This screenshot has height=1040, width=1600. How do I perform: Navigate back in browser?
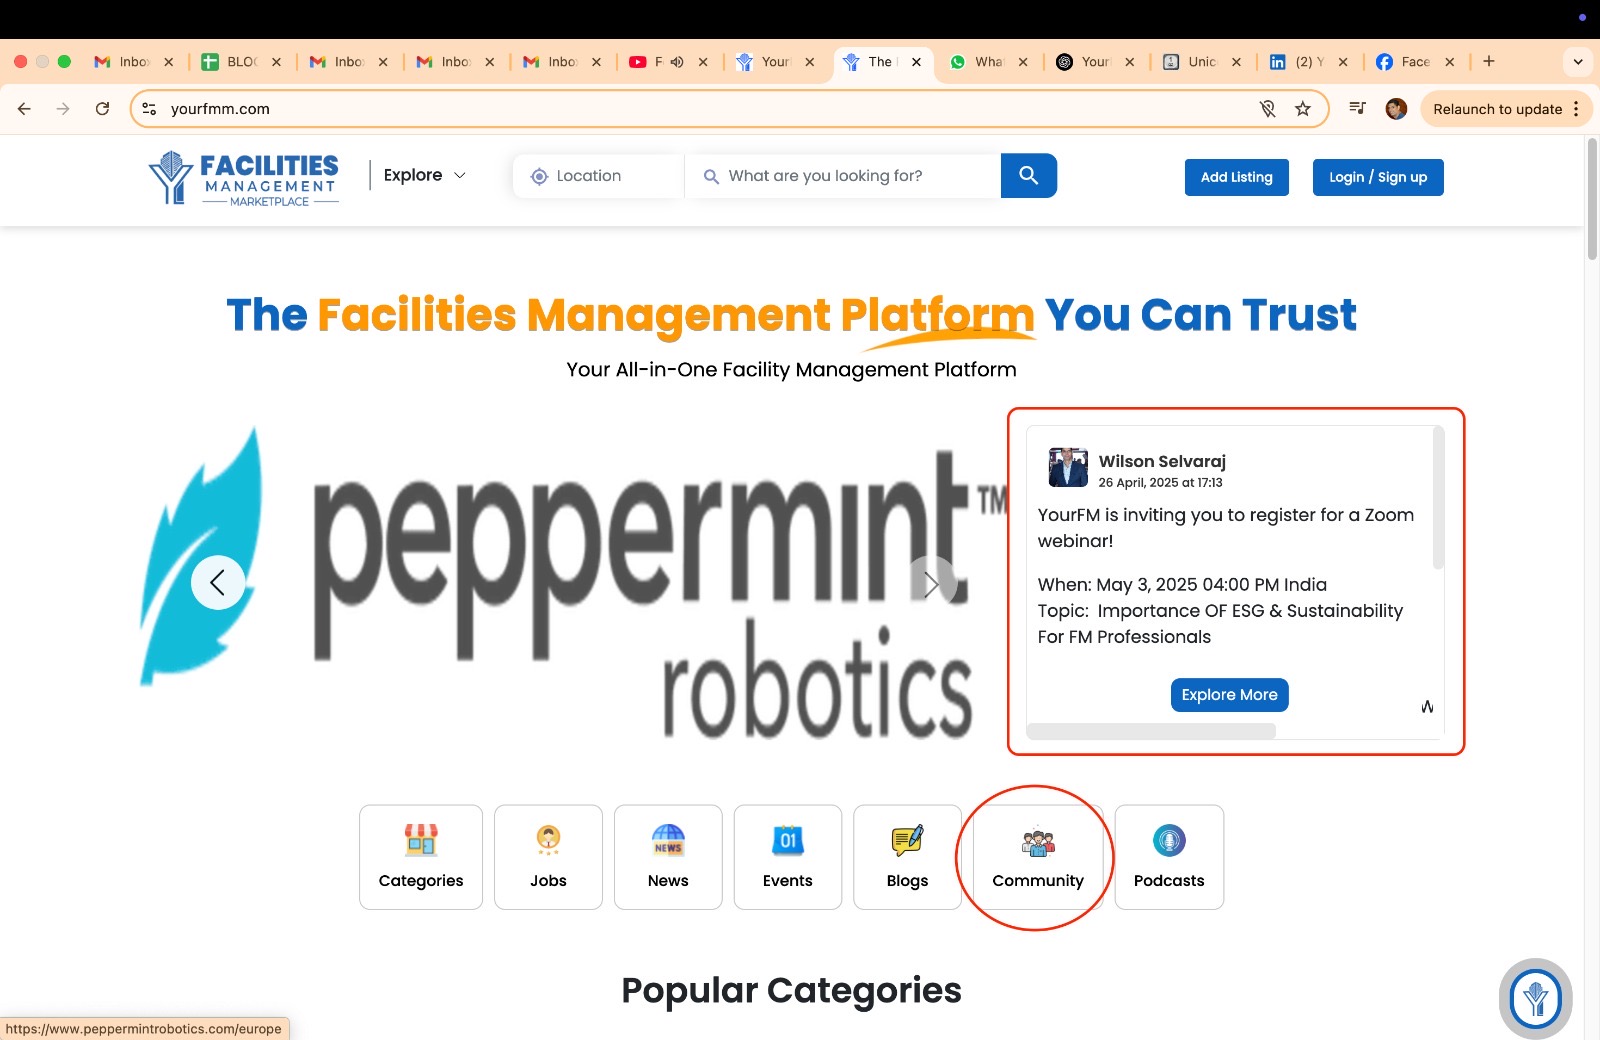pyautogui.click(x=24, y=109)
